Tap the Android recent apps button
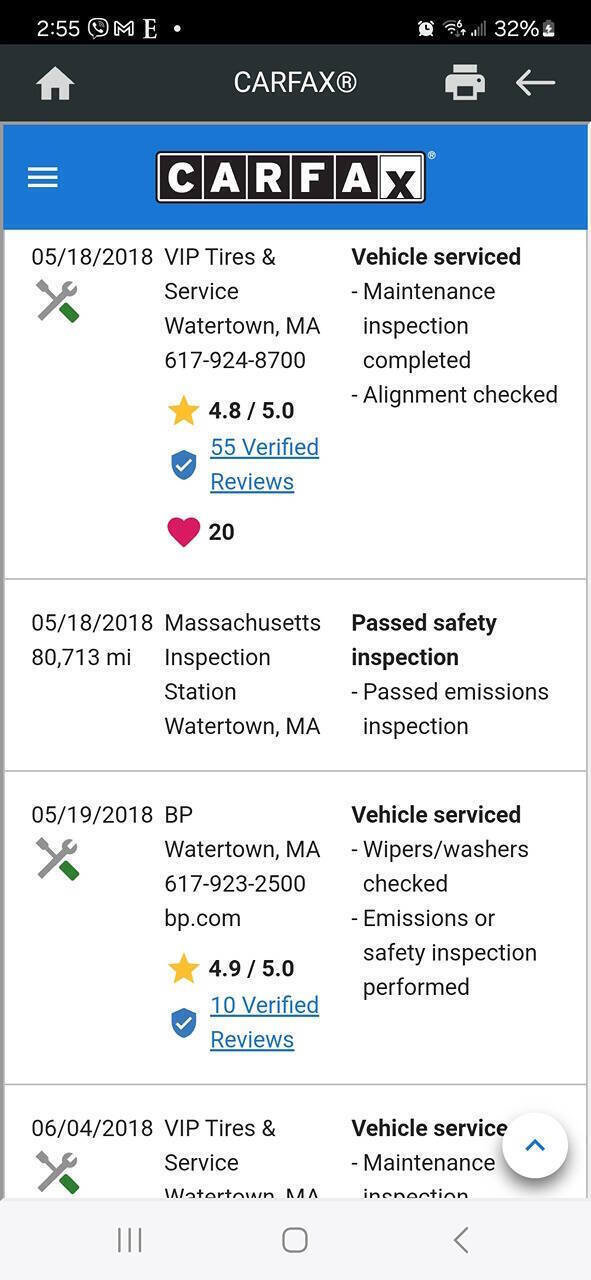The height and width of the screenshot is (1280, 591). (x=129, y=1240)
